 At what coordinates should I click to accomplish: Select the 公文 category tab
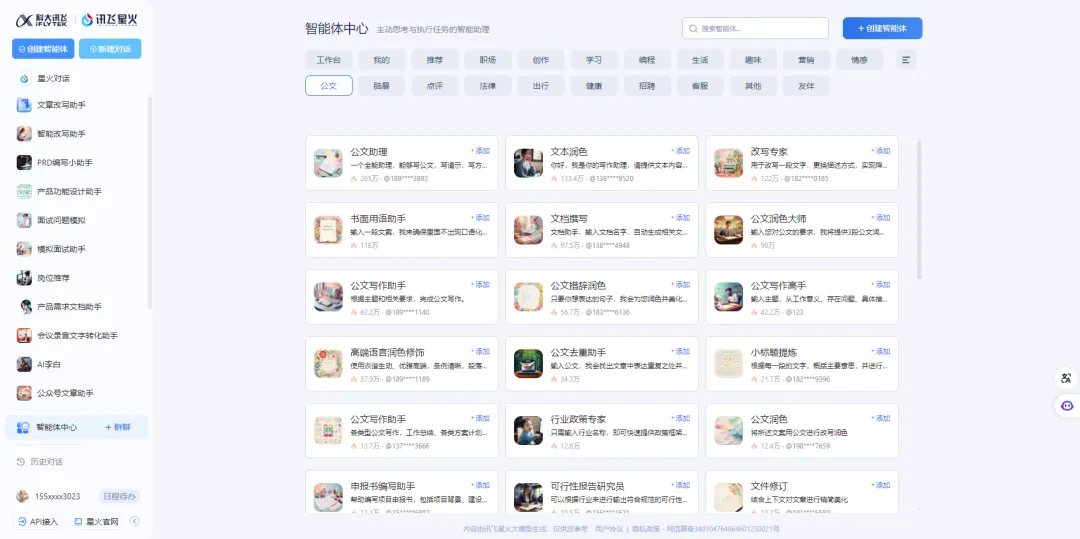[x=329, y=86]
